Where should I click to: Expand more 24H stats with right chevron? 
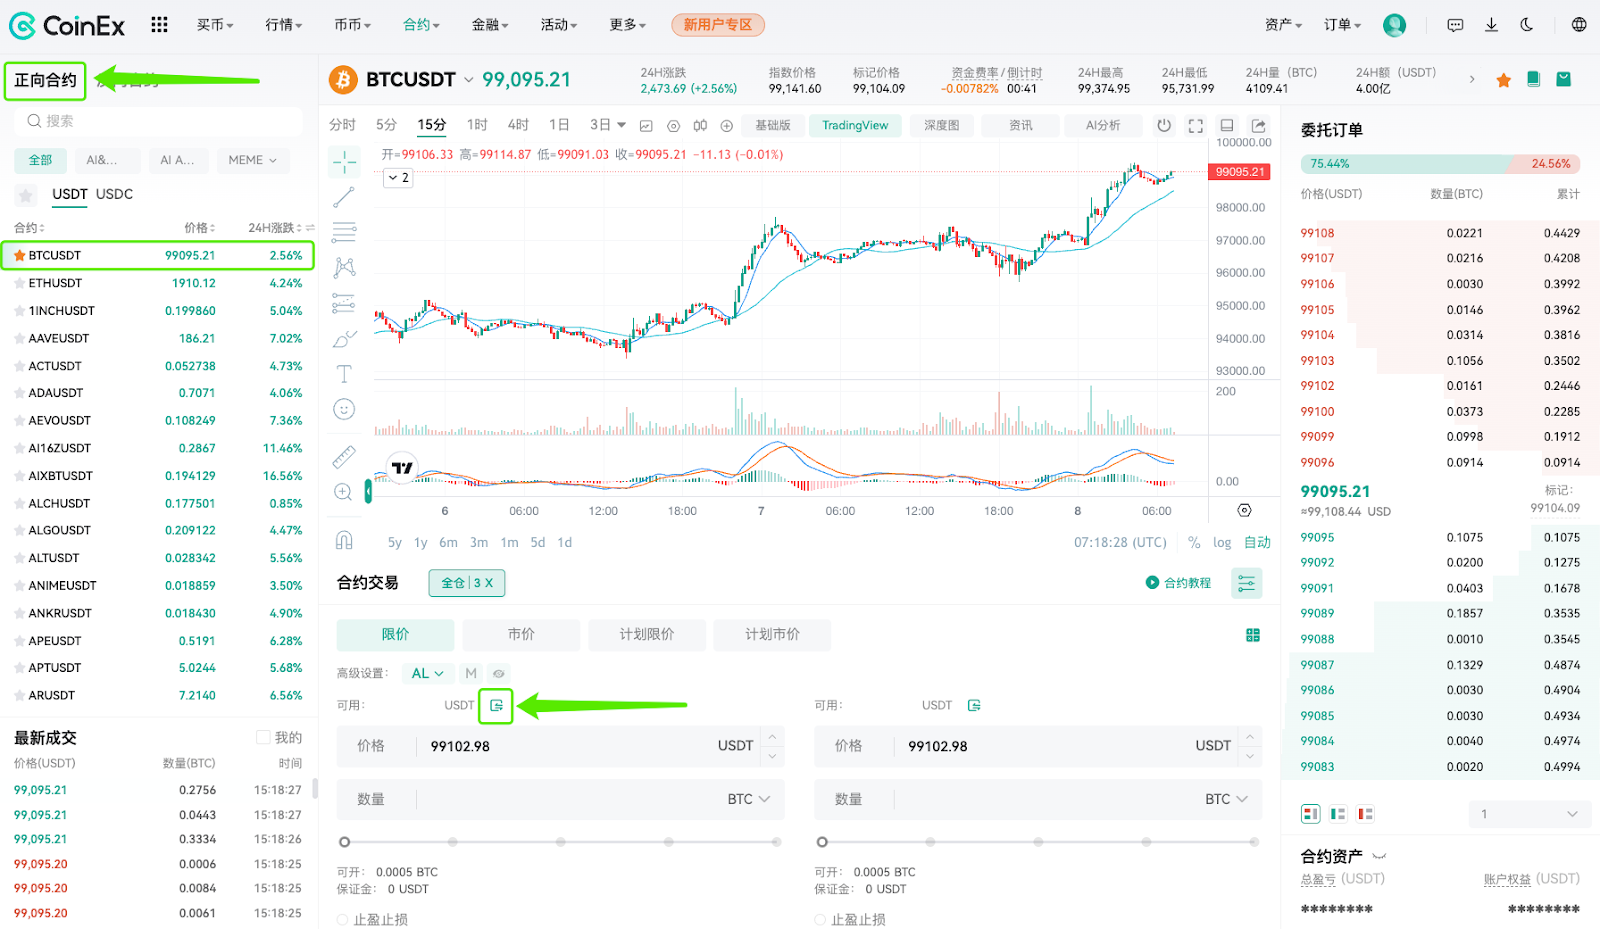(1471, 79)
